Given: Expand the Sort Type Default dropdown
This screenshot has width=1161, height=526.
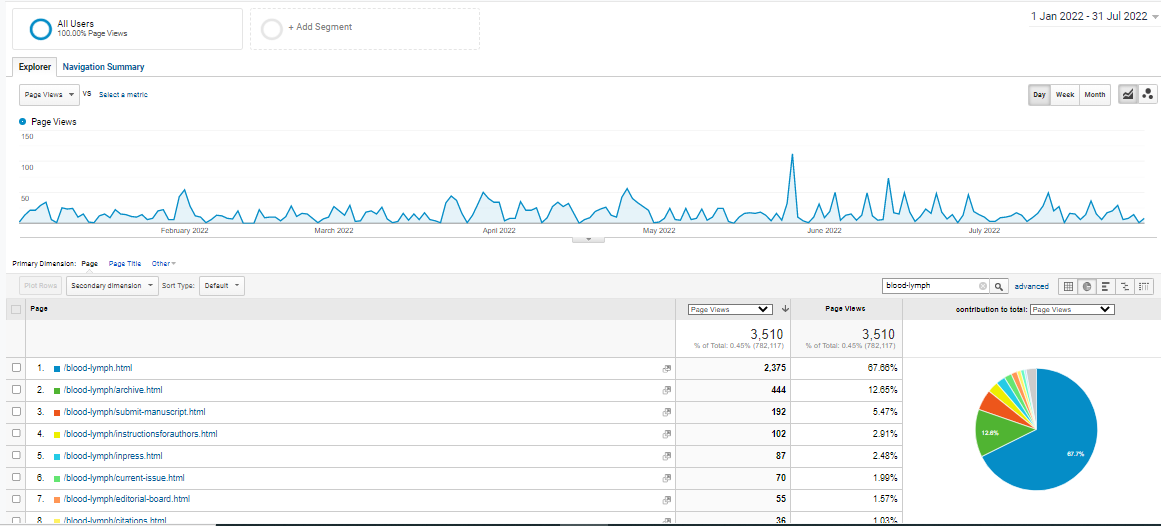Looking at the screenshot, I should pyautogui.click(x=222, y=286).
